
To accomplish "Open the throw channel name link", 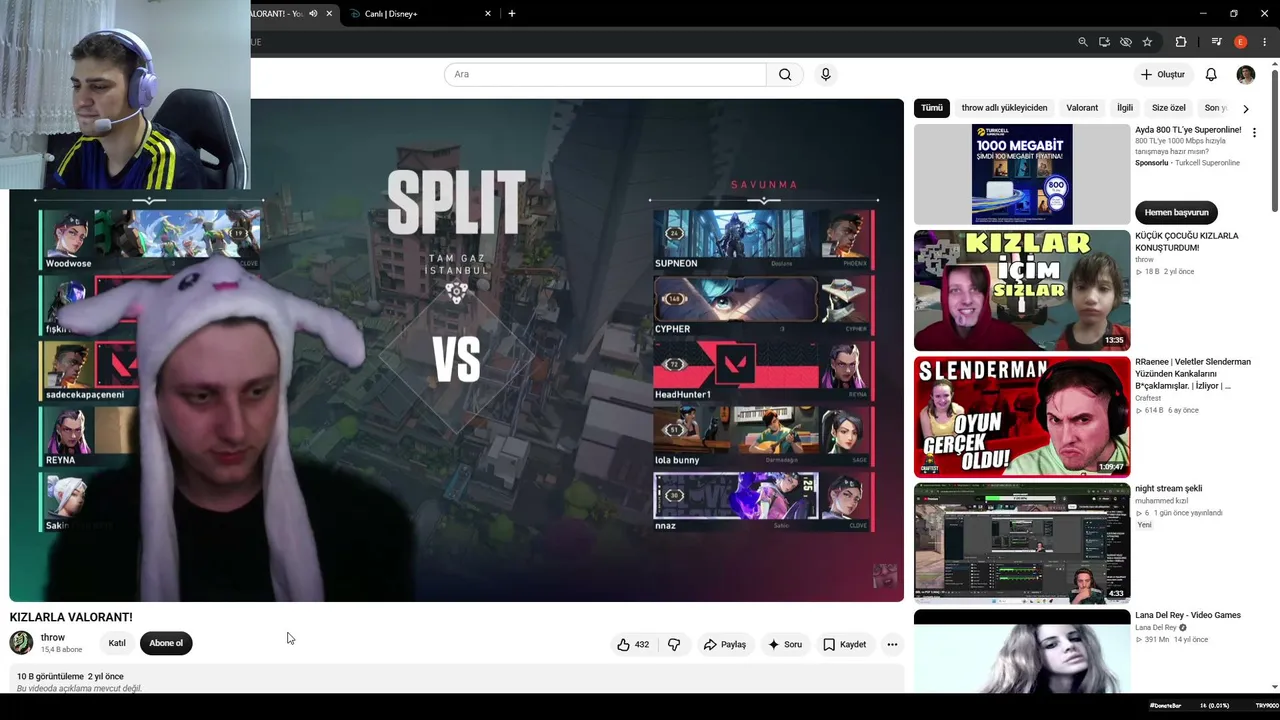I will tap(53, 637).
